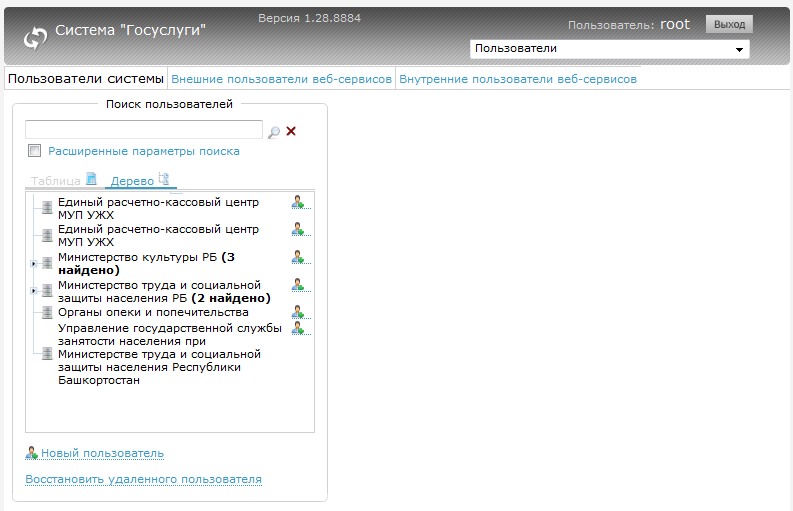
Task: Switch to the Таблица view tab
Action: [x=56, y=181]
